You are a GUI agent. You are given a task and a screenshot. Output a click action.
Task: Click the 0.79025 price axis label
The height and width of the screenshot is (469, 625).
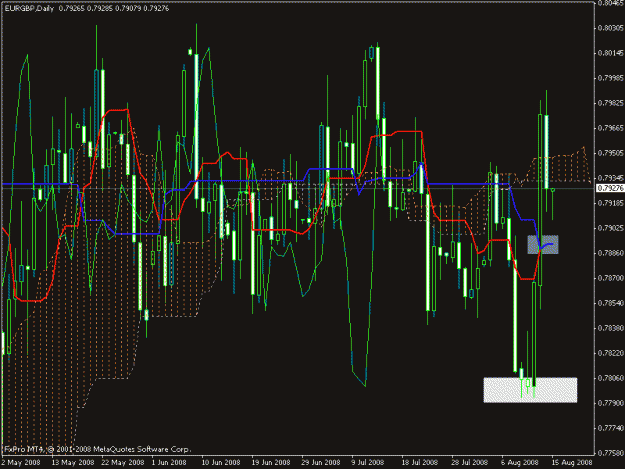click(x=610, y=228)
